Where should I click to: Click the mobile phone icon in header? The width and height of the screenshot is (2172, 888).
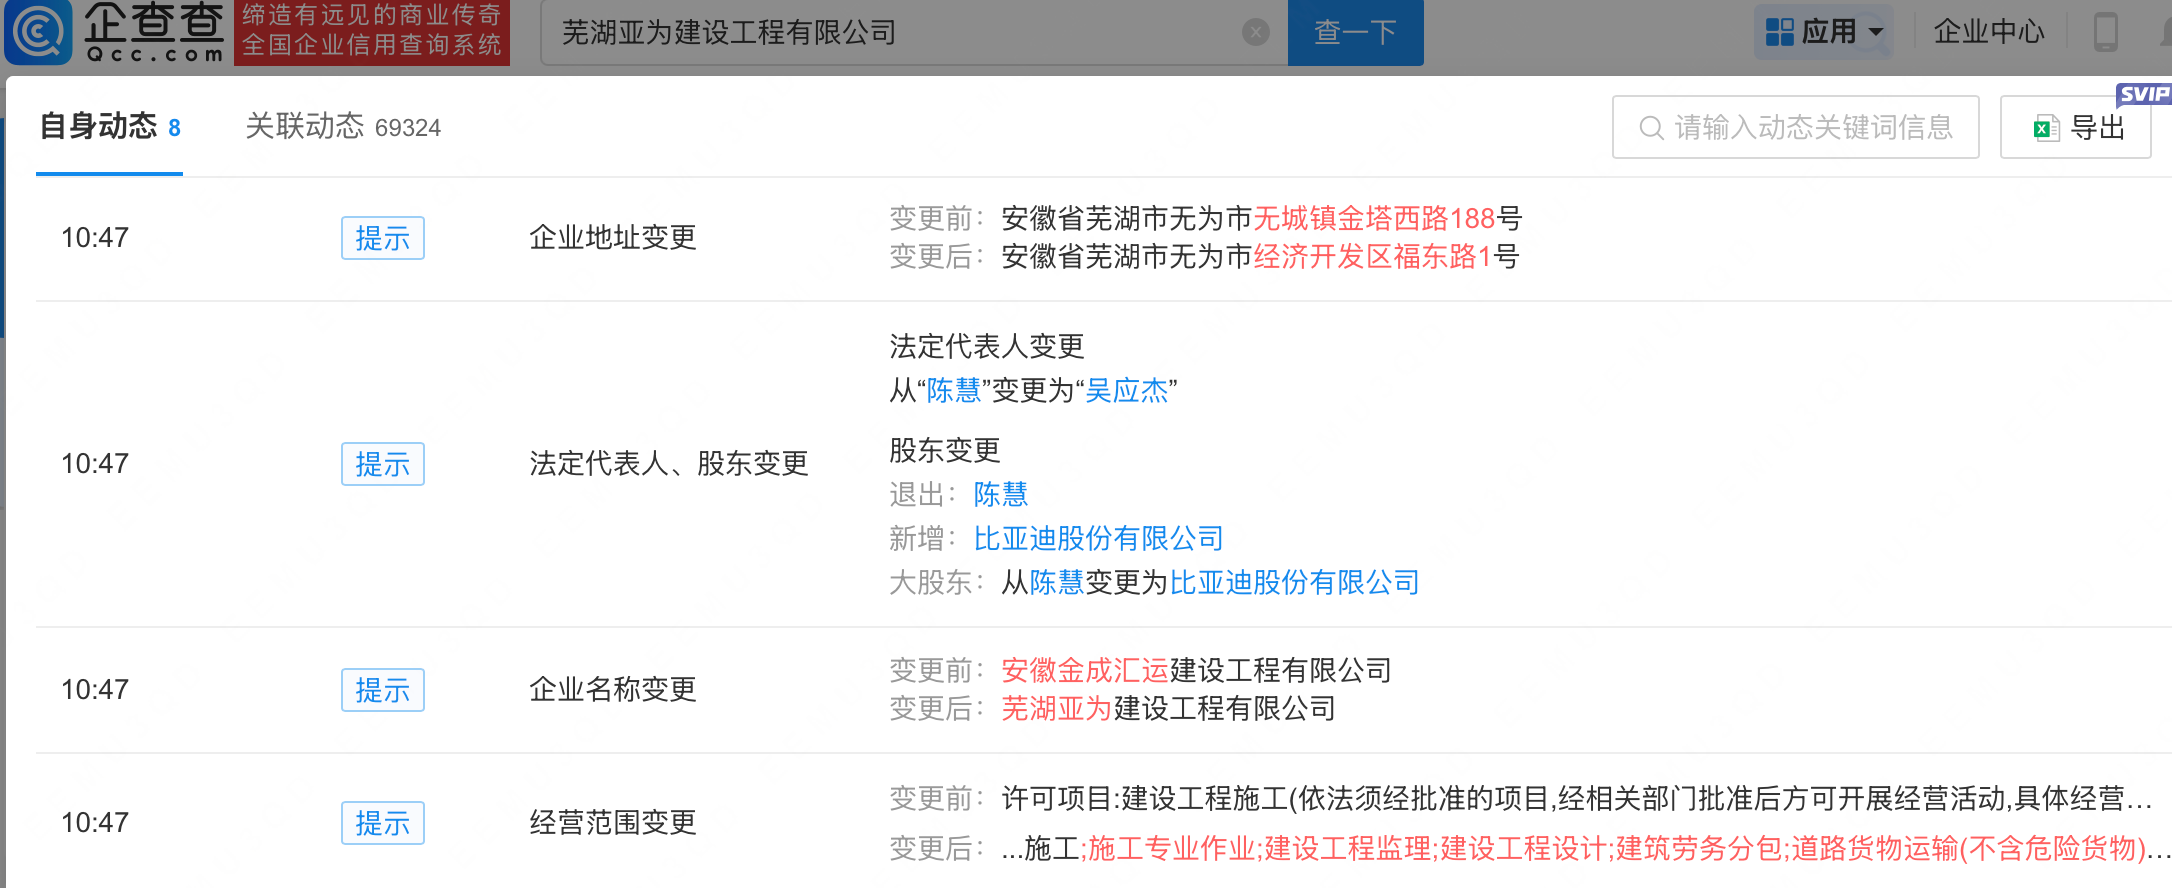click(2105, 32)
